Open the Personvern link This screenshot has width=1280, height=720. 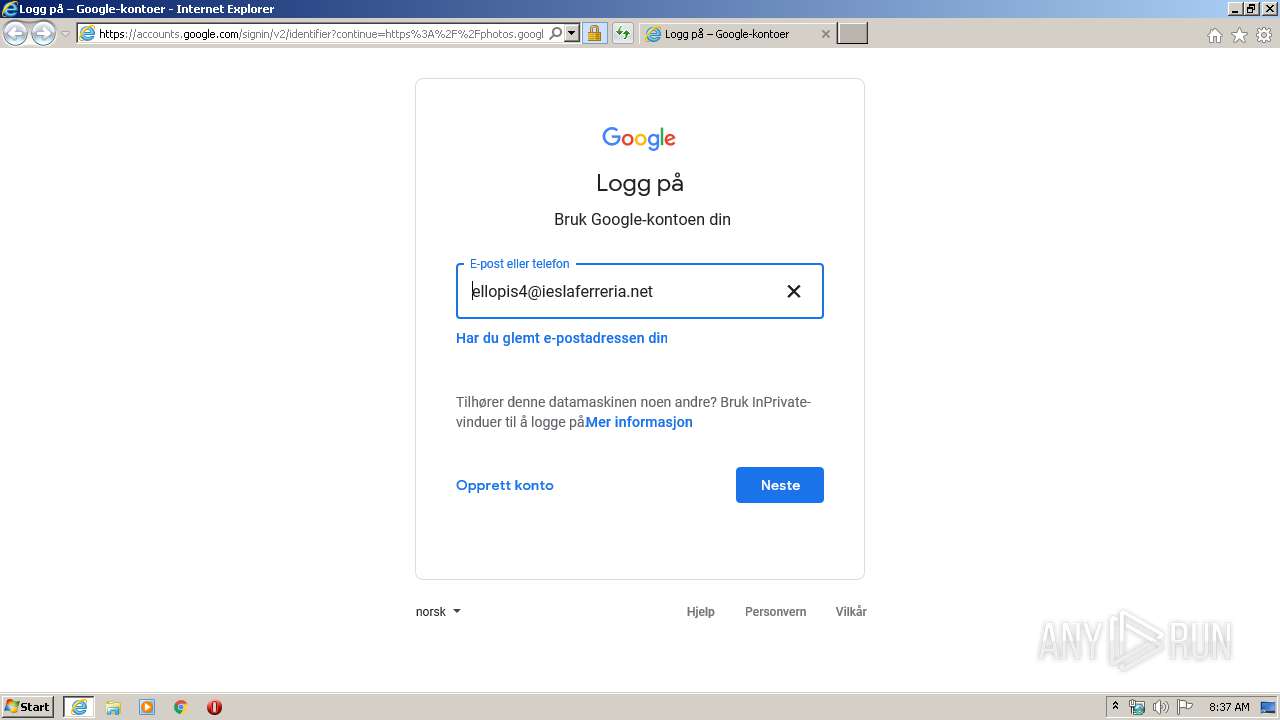point(776,611)
